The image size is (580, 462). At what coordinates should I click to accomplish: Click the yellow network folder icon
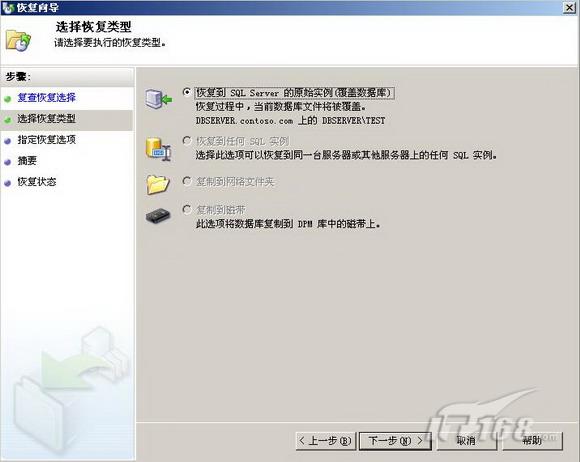[158, 184]
